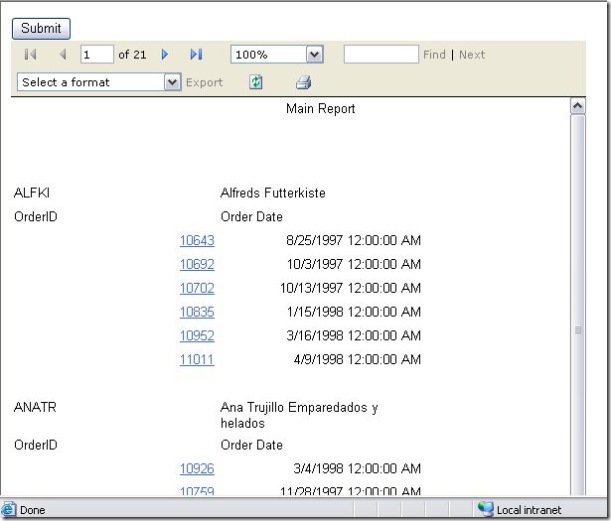Click the Submit button
This screenshot has height=521, width=611.
pyautogui.click(x=41, y=28)
